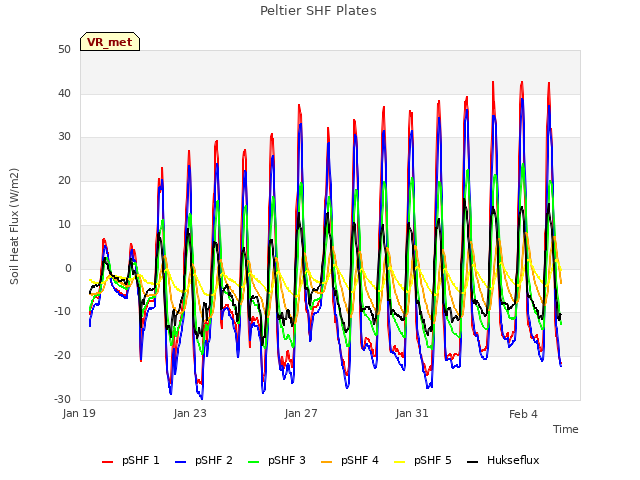Click the -30 y-axis tick label
This screenshot has width=640, height=480.
62,399
